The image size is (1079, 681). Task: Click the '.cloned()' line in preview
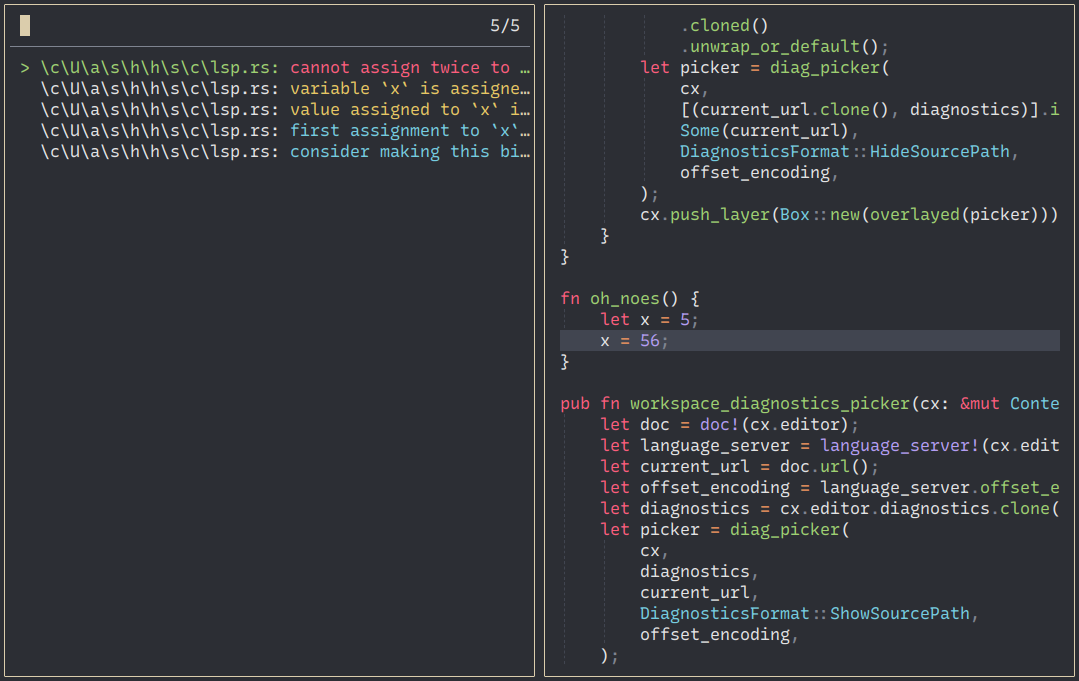[x=724, y=25]
